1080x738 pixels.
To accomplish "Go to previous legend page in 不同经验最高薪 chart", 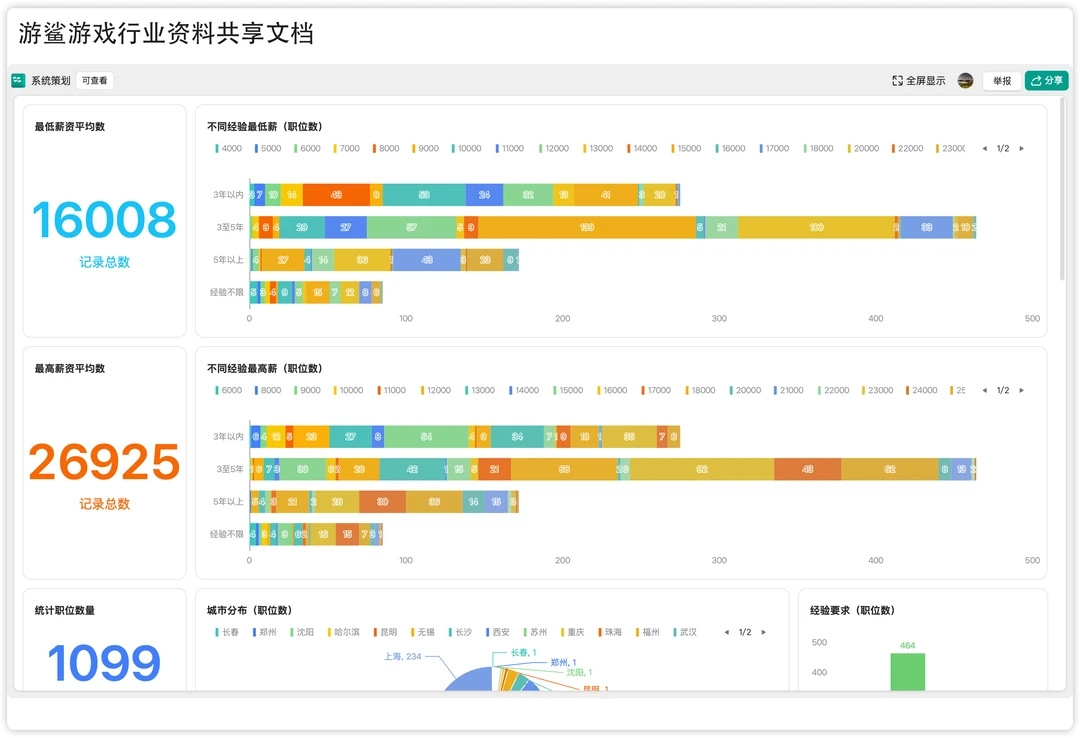I will point(984,390).
